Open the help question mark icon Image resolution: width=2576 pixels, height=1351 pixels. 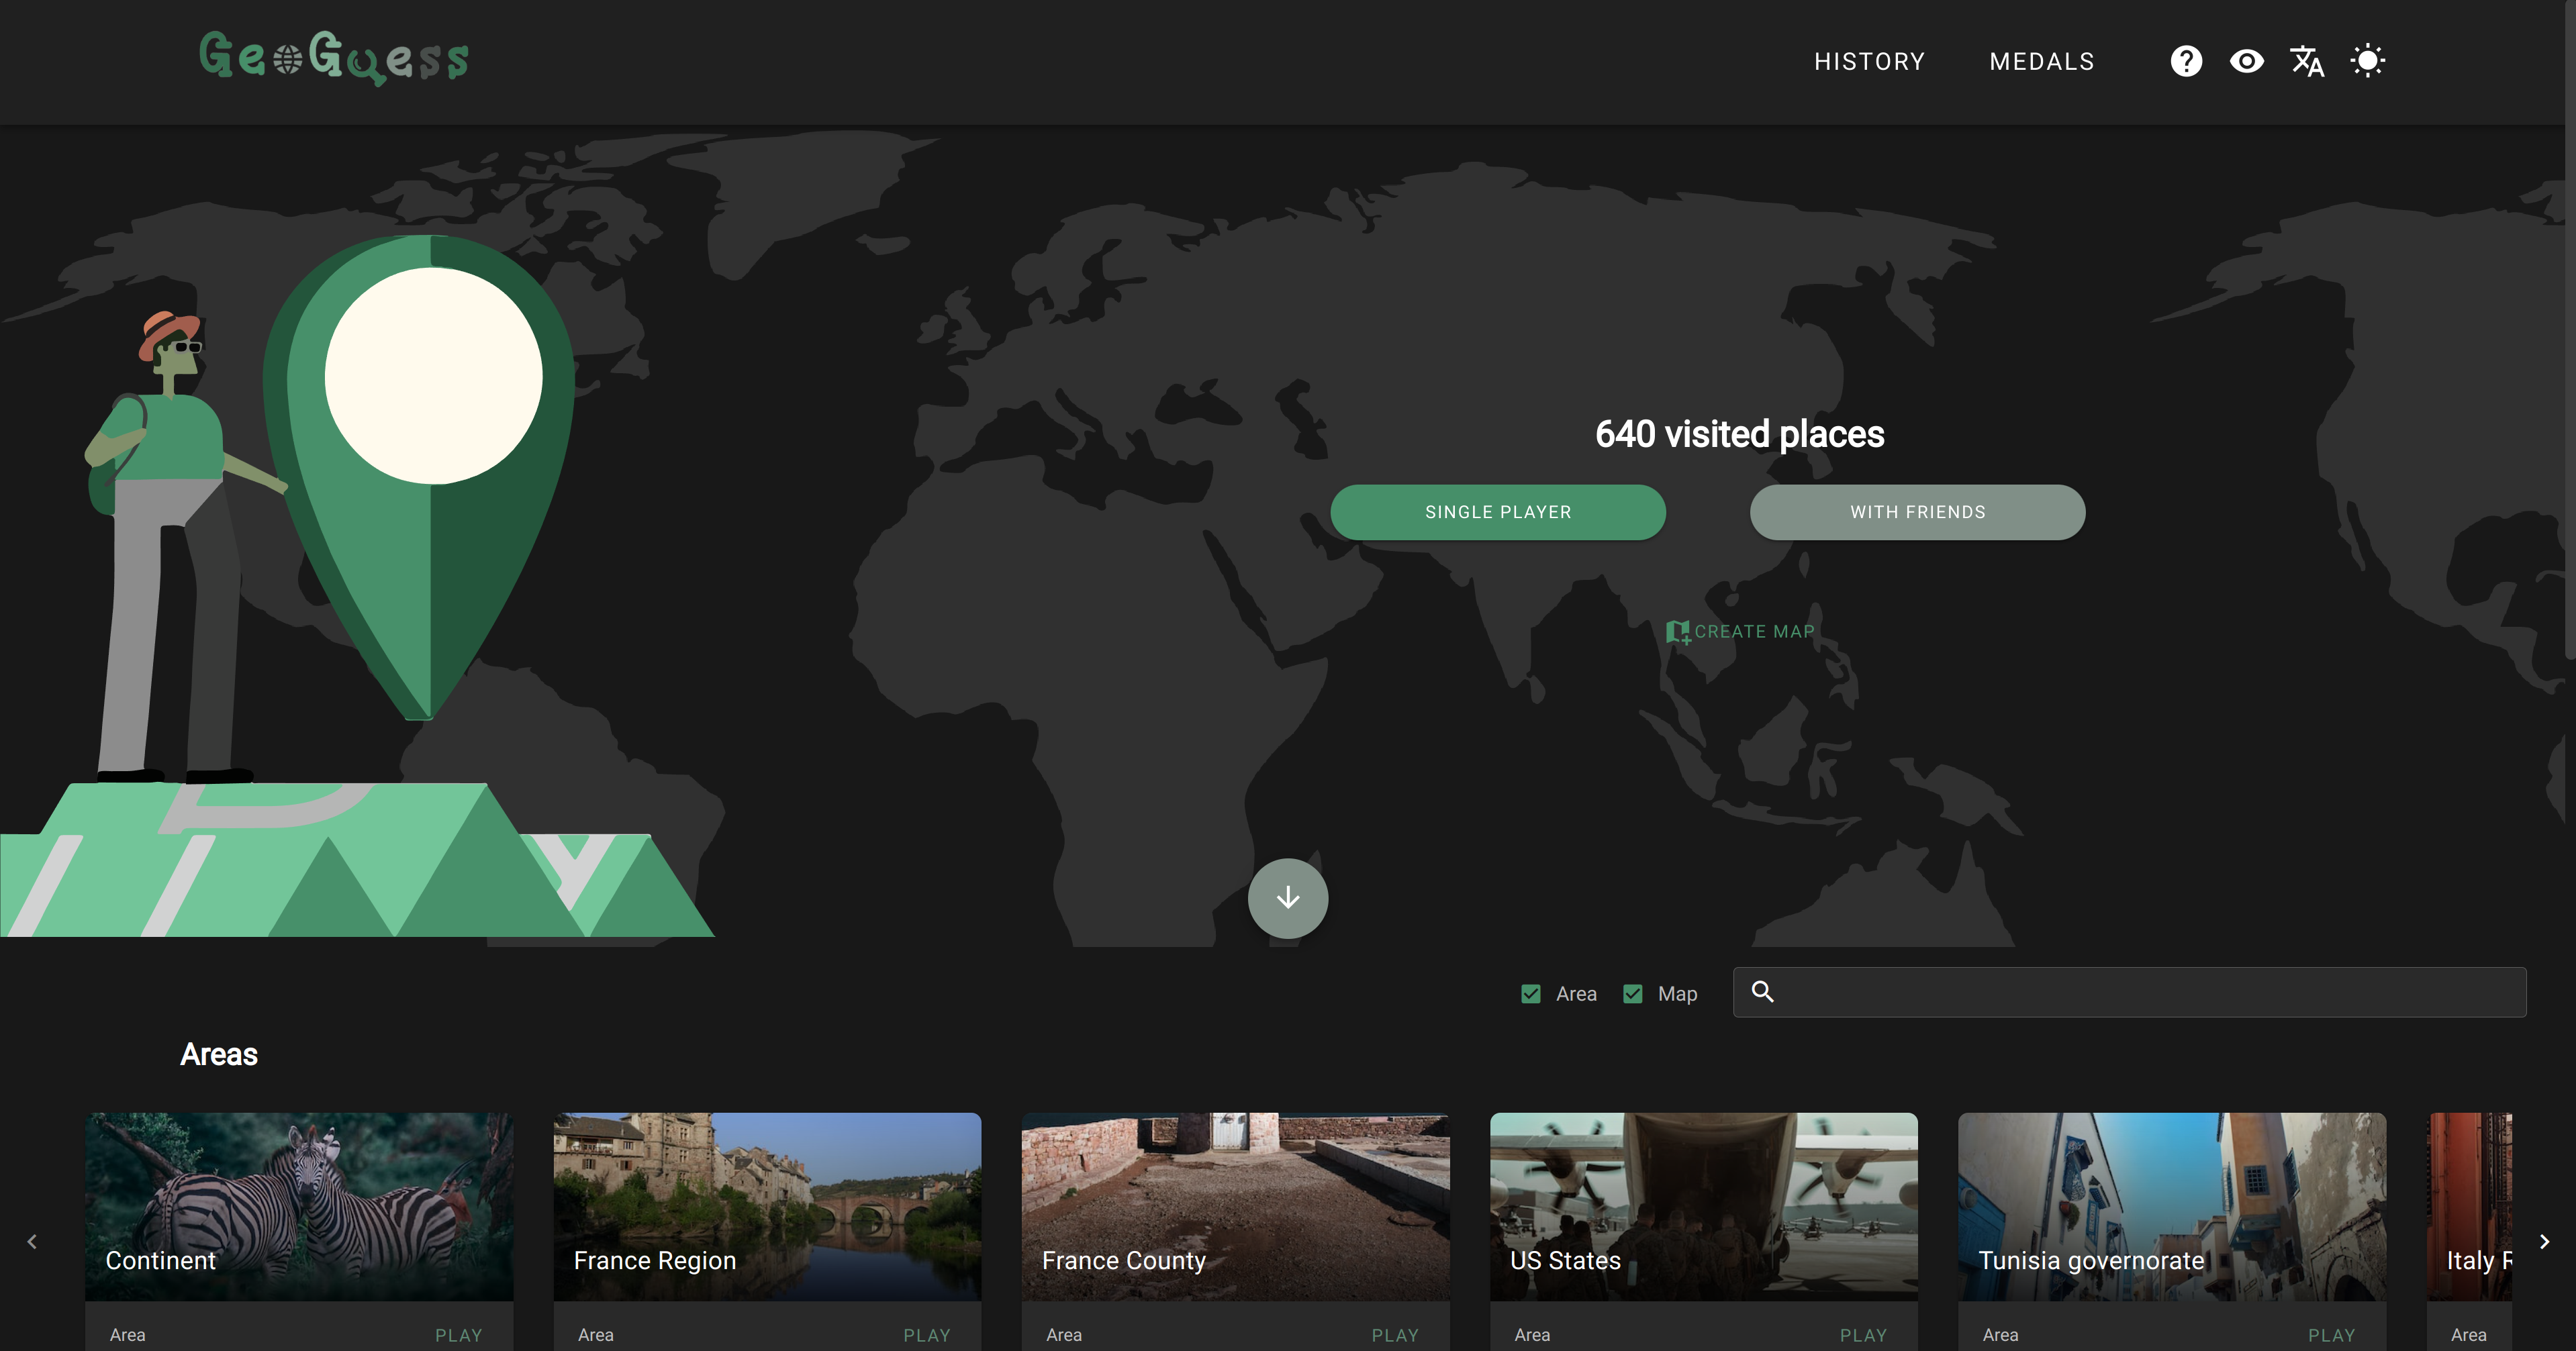click(2186, 61)
